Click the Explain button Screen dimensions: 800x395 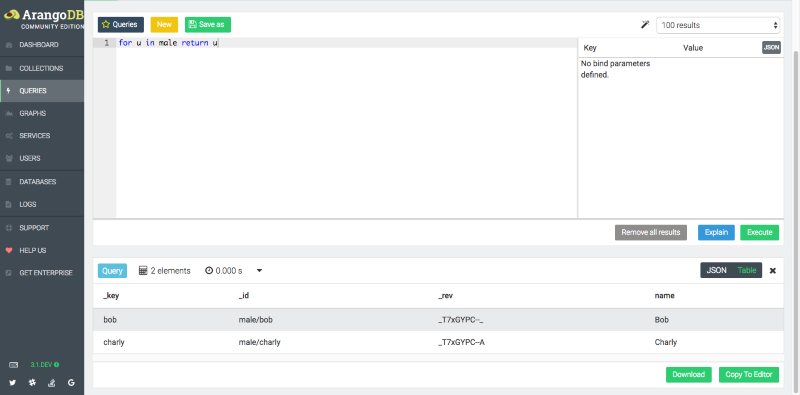(x=716, y=232)
